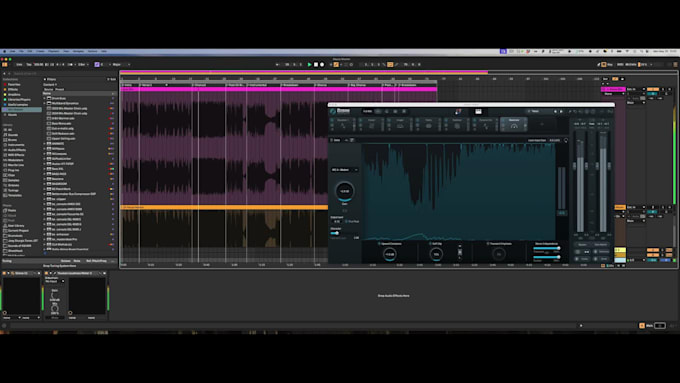This screenshot has width=680, height=383.
Task: Toggle the metronome in the control bar
Action: 70,65
